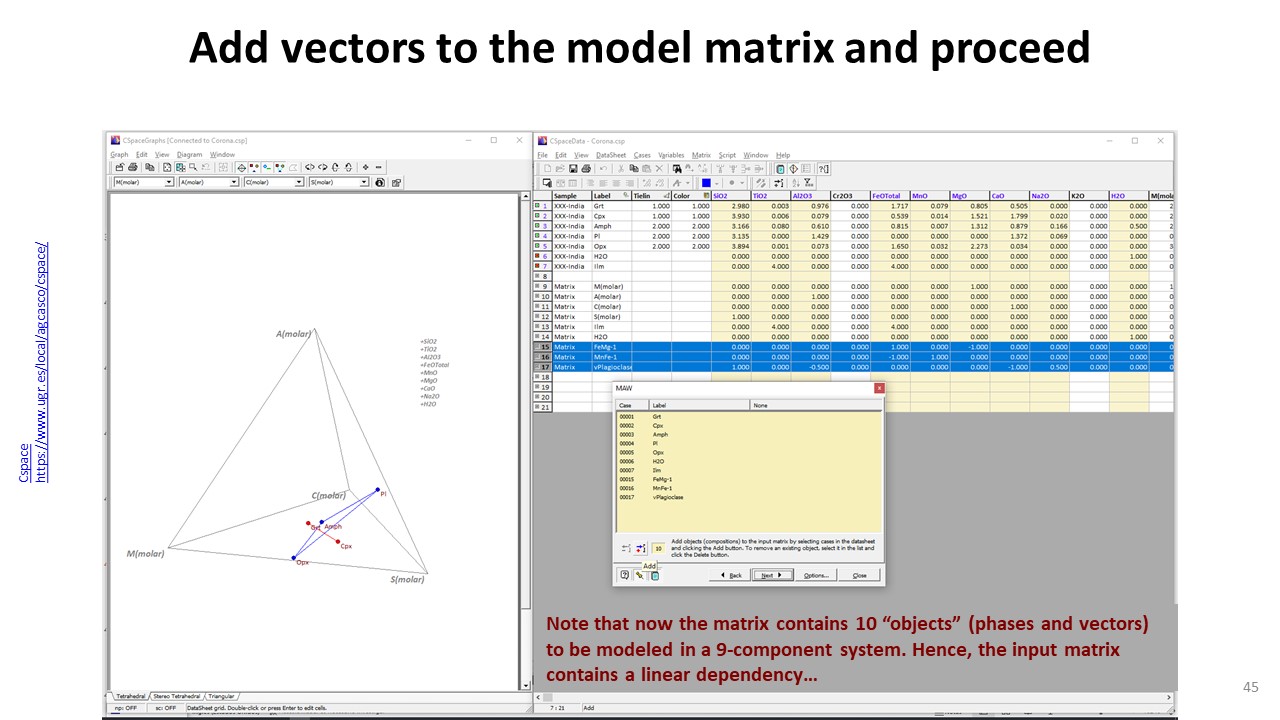Click the zoom magnifier icon in CSpaceGraphs toolbar
Screen dimensions: 1280x720
click(x=192, y=168)
